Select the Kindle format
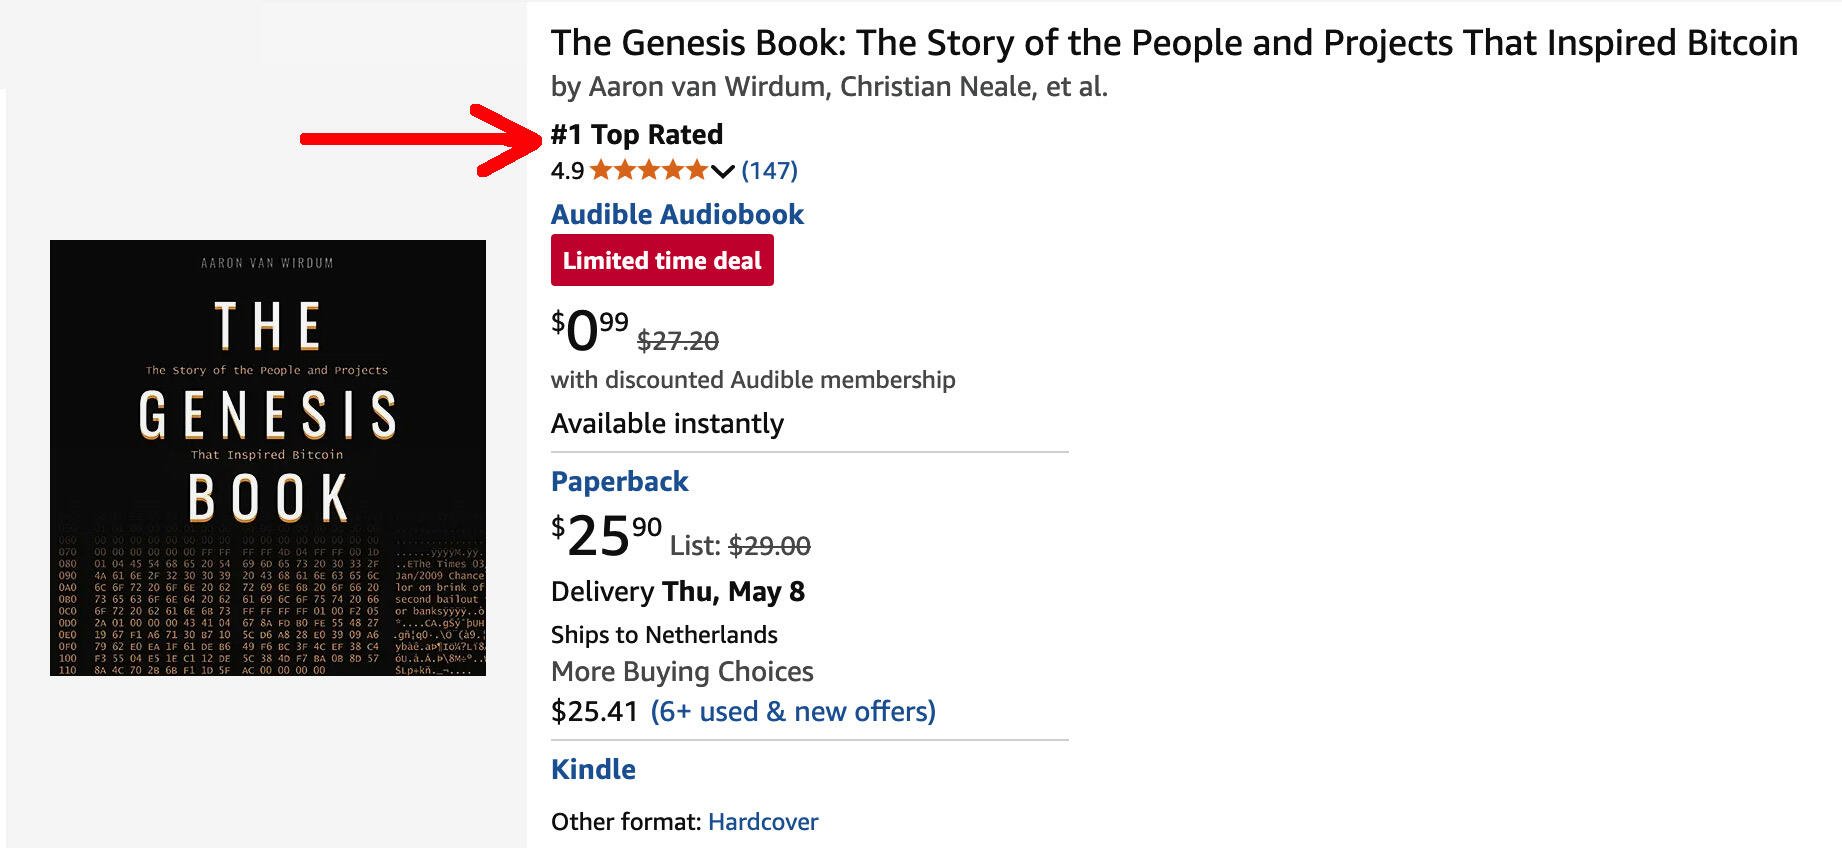Viewport: 1842px width, 848px height. pyautogui.click(x=593, y=769)
